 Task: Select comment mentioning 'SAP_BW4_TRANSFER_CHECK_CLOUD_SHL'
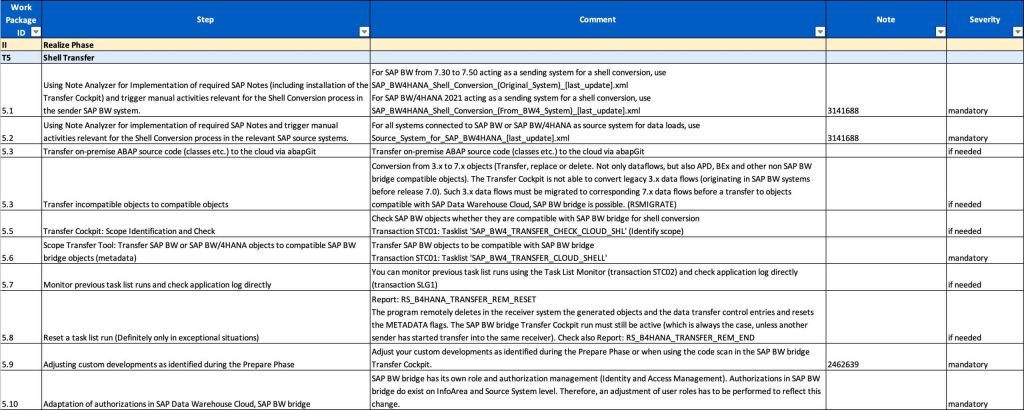[598, 224]
